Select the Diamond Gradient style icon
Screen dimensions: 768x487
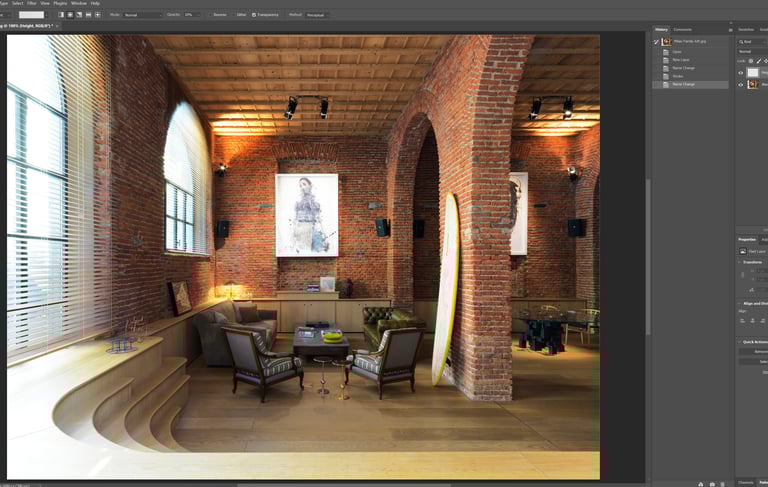97,15
